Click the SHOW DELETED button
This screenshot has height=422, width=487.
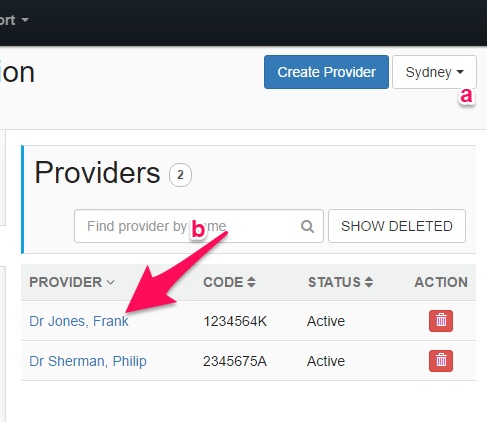tap(397, 226)
